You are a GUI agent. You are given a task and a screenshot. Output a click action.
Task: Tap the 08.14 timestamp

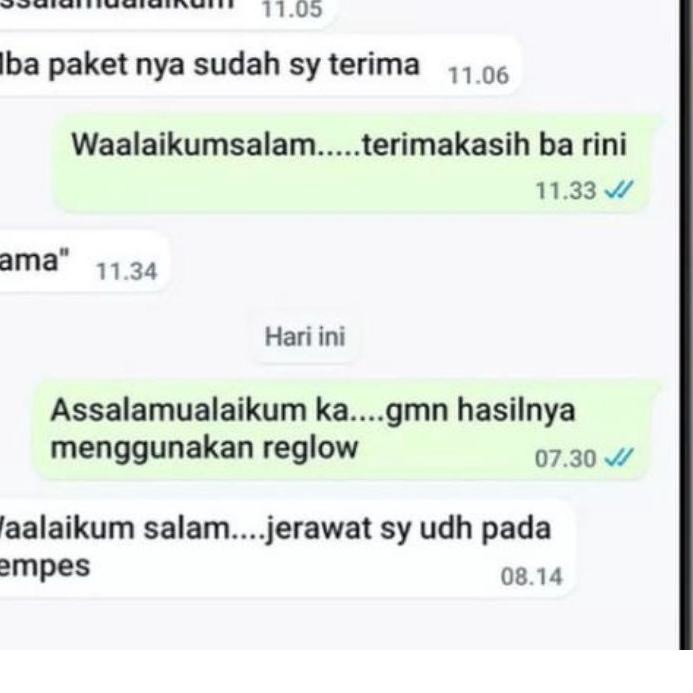[x=531, y=577]
